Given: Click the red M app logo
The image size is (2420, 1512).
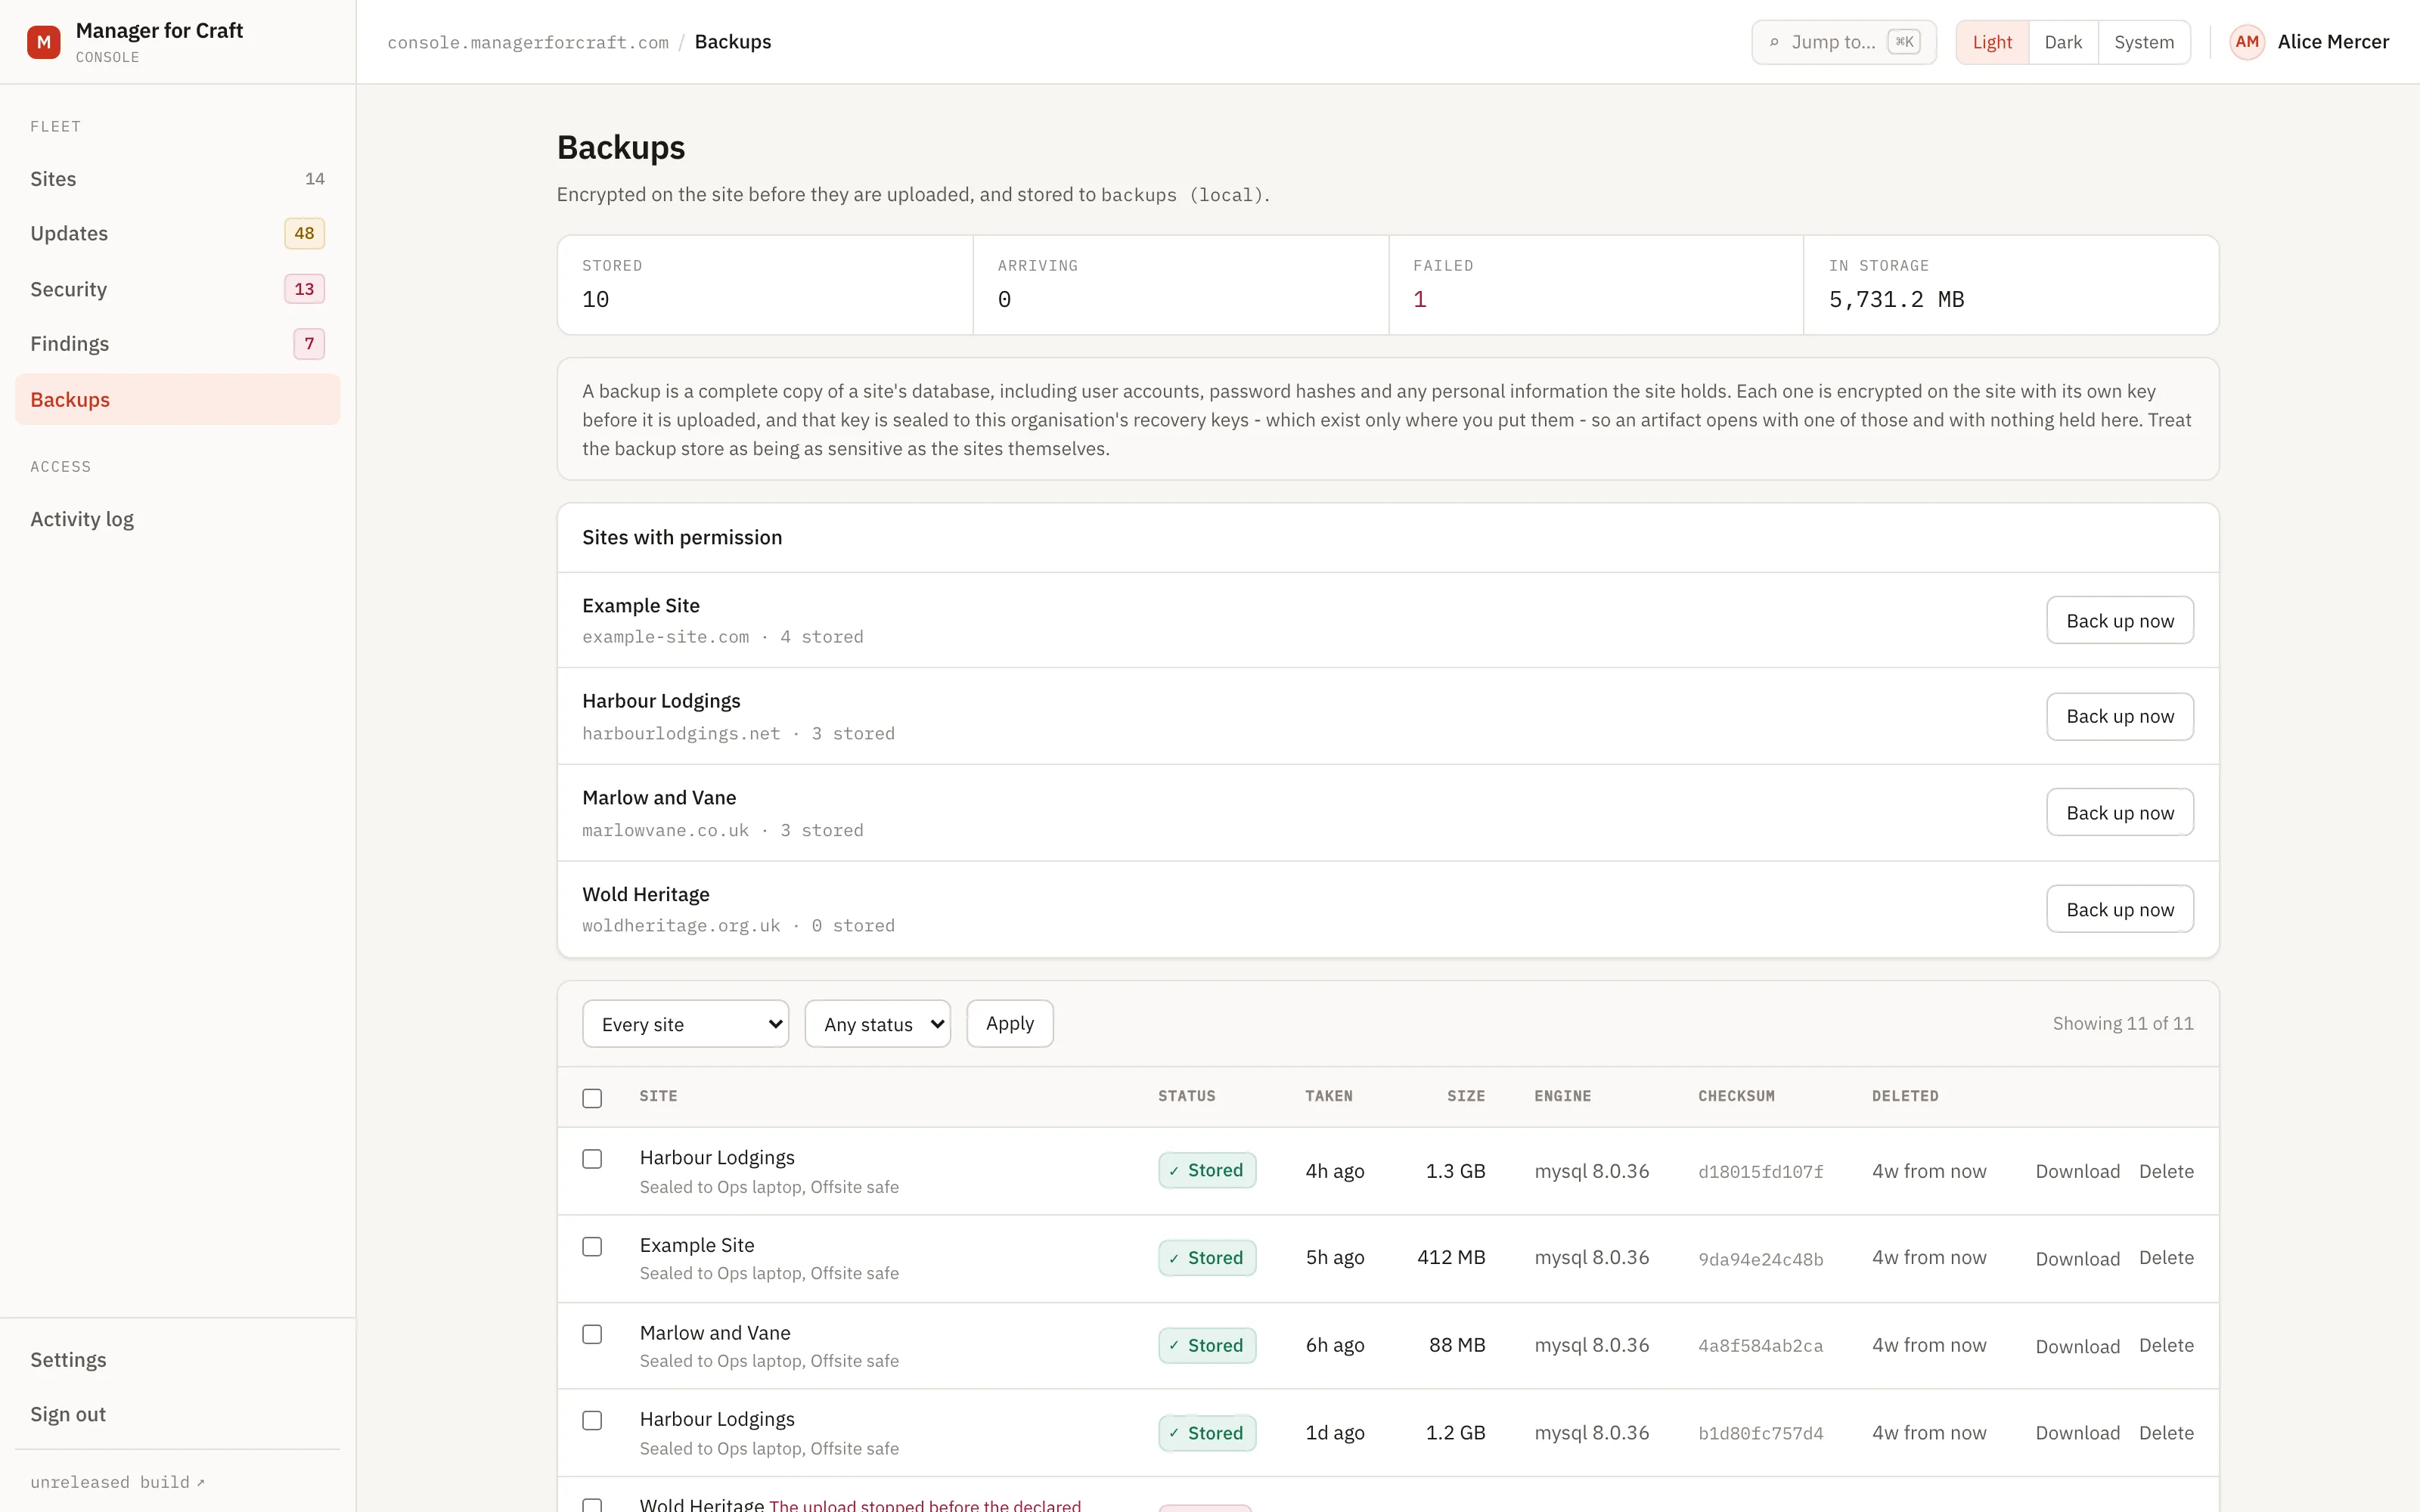Looking at the screenshot, I should [x=43, y=42].
